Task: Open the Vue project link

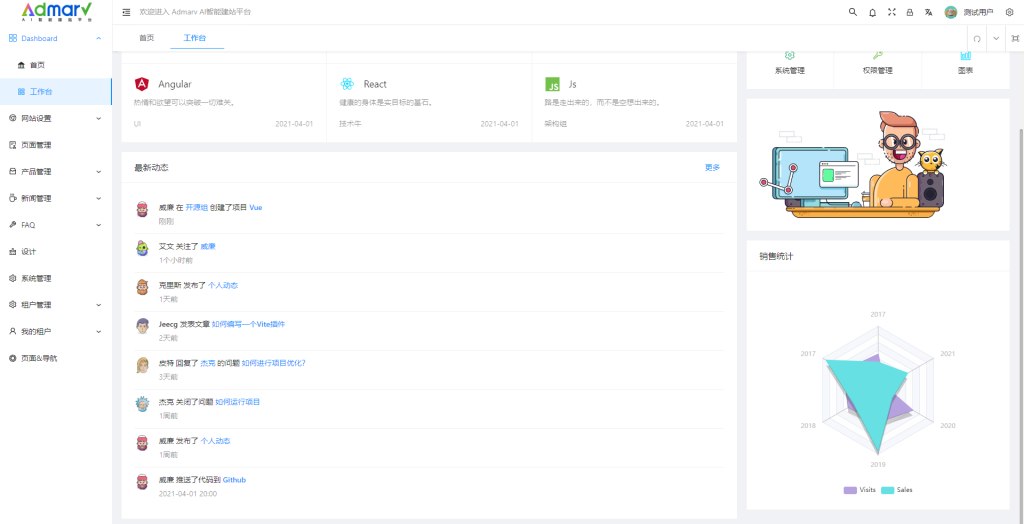Action: (256, 207)
